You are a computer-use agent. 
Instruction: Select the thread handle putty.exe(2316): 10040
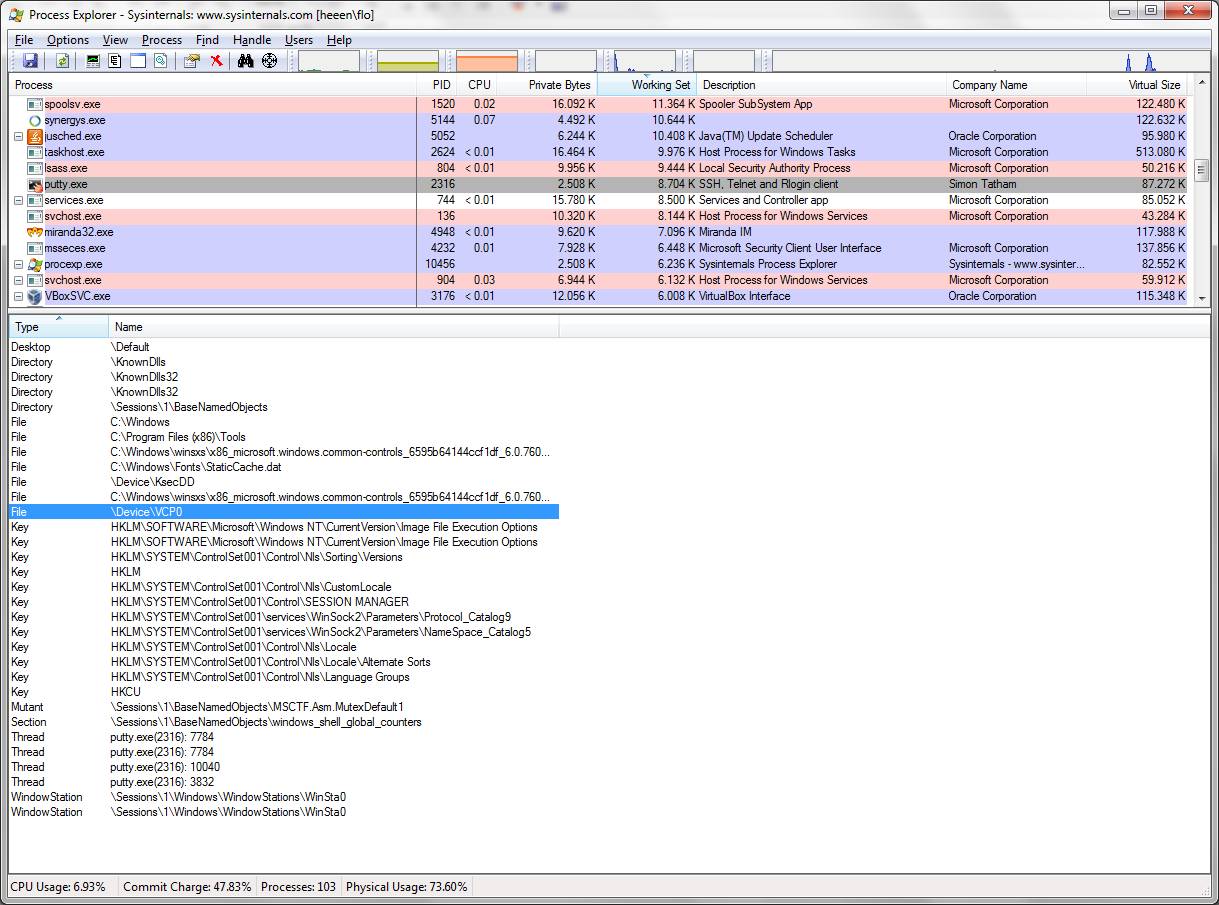(x=284, y=767)
